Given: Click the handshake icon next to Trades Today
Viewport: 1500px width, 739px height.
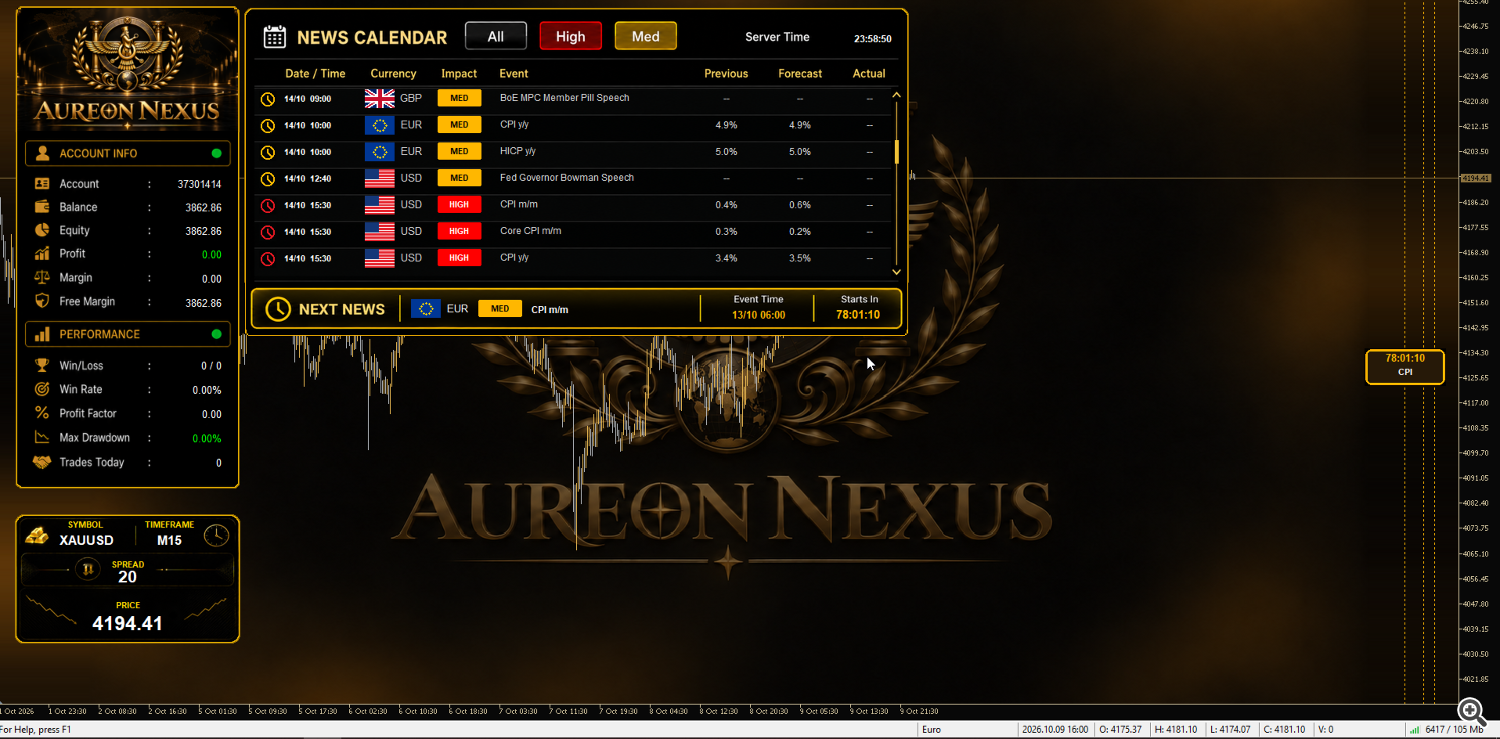Looking at the screenshot, I should click(x=42, y=462).
